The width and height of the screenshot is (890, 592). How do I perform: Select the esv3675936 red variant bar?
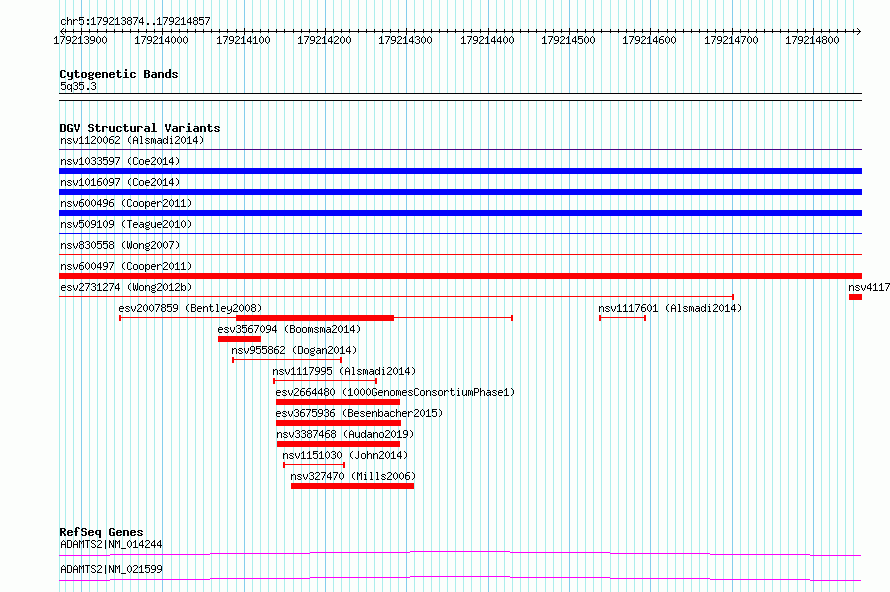point(338,423)
